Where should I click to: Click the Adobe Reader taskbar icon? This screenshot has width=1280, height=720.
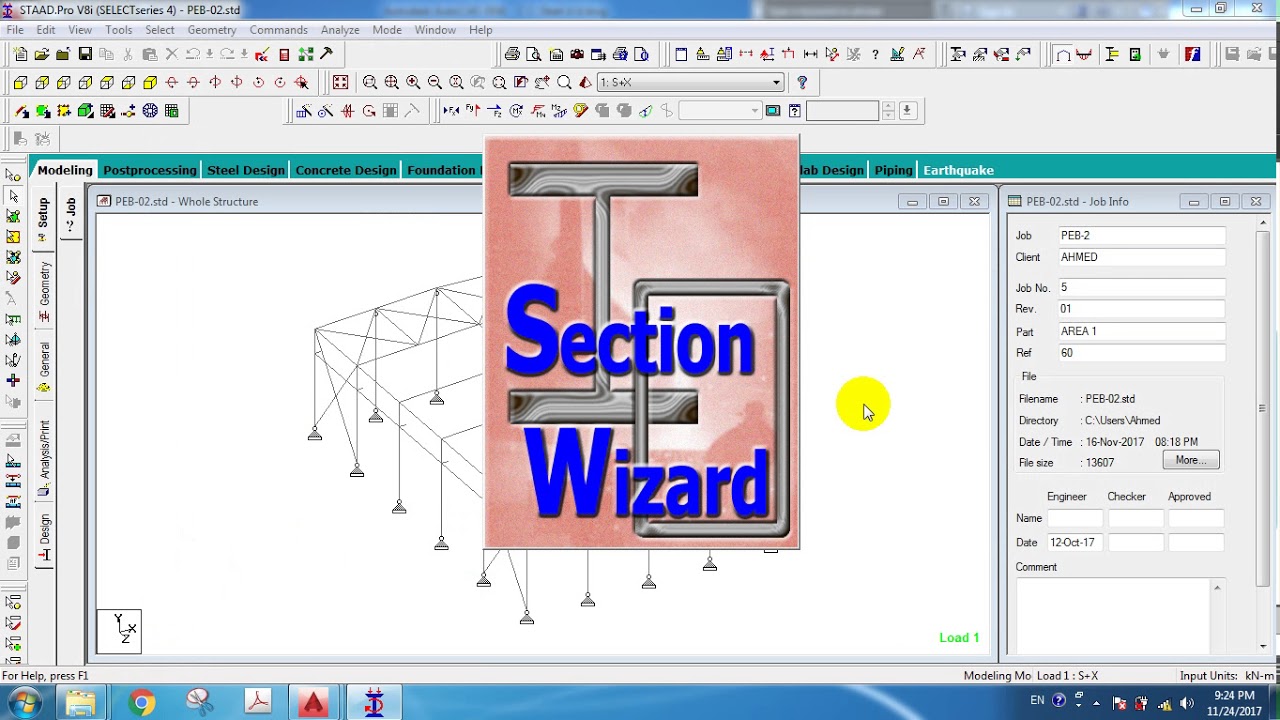click(258, 703)
